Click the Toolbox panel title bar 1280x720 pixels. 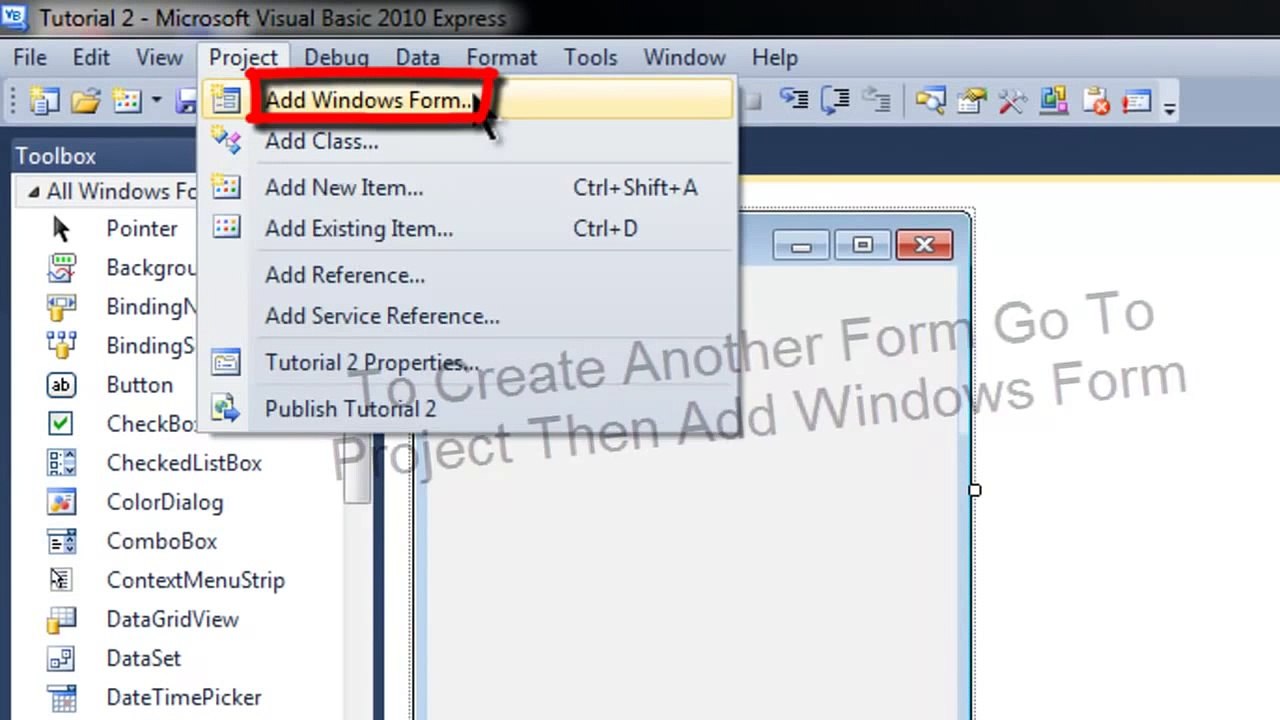(105, 156)
